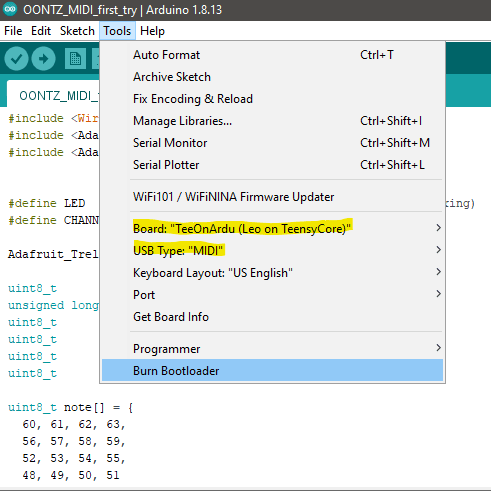This screenshot has width=491, height=491.
Task: Open the Sketch menu
Action: pos(77,31)
